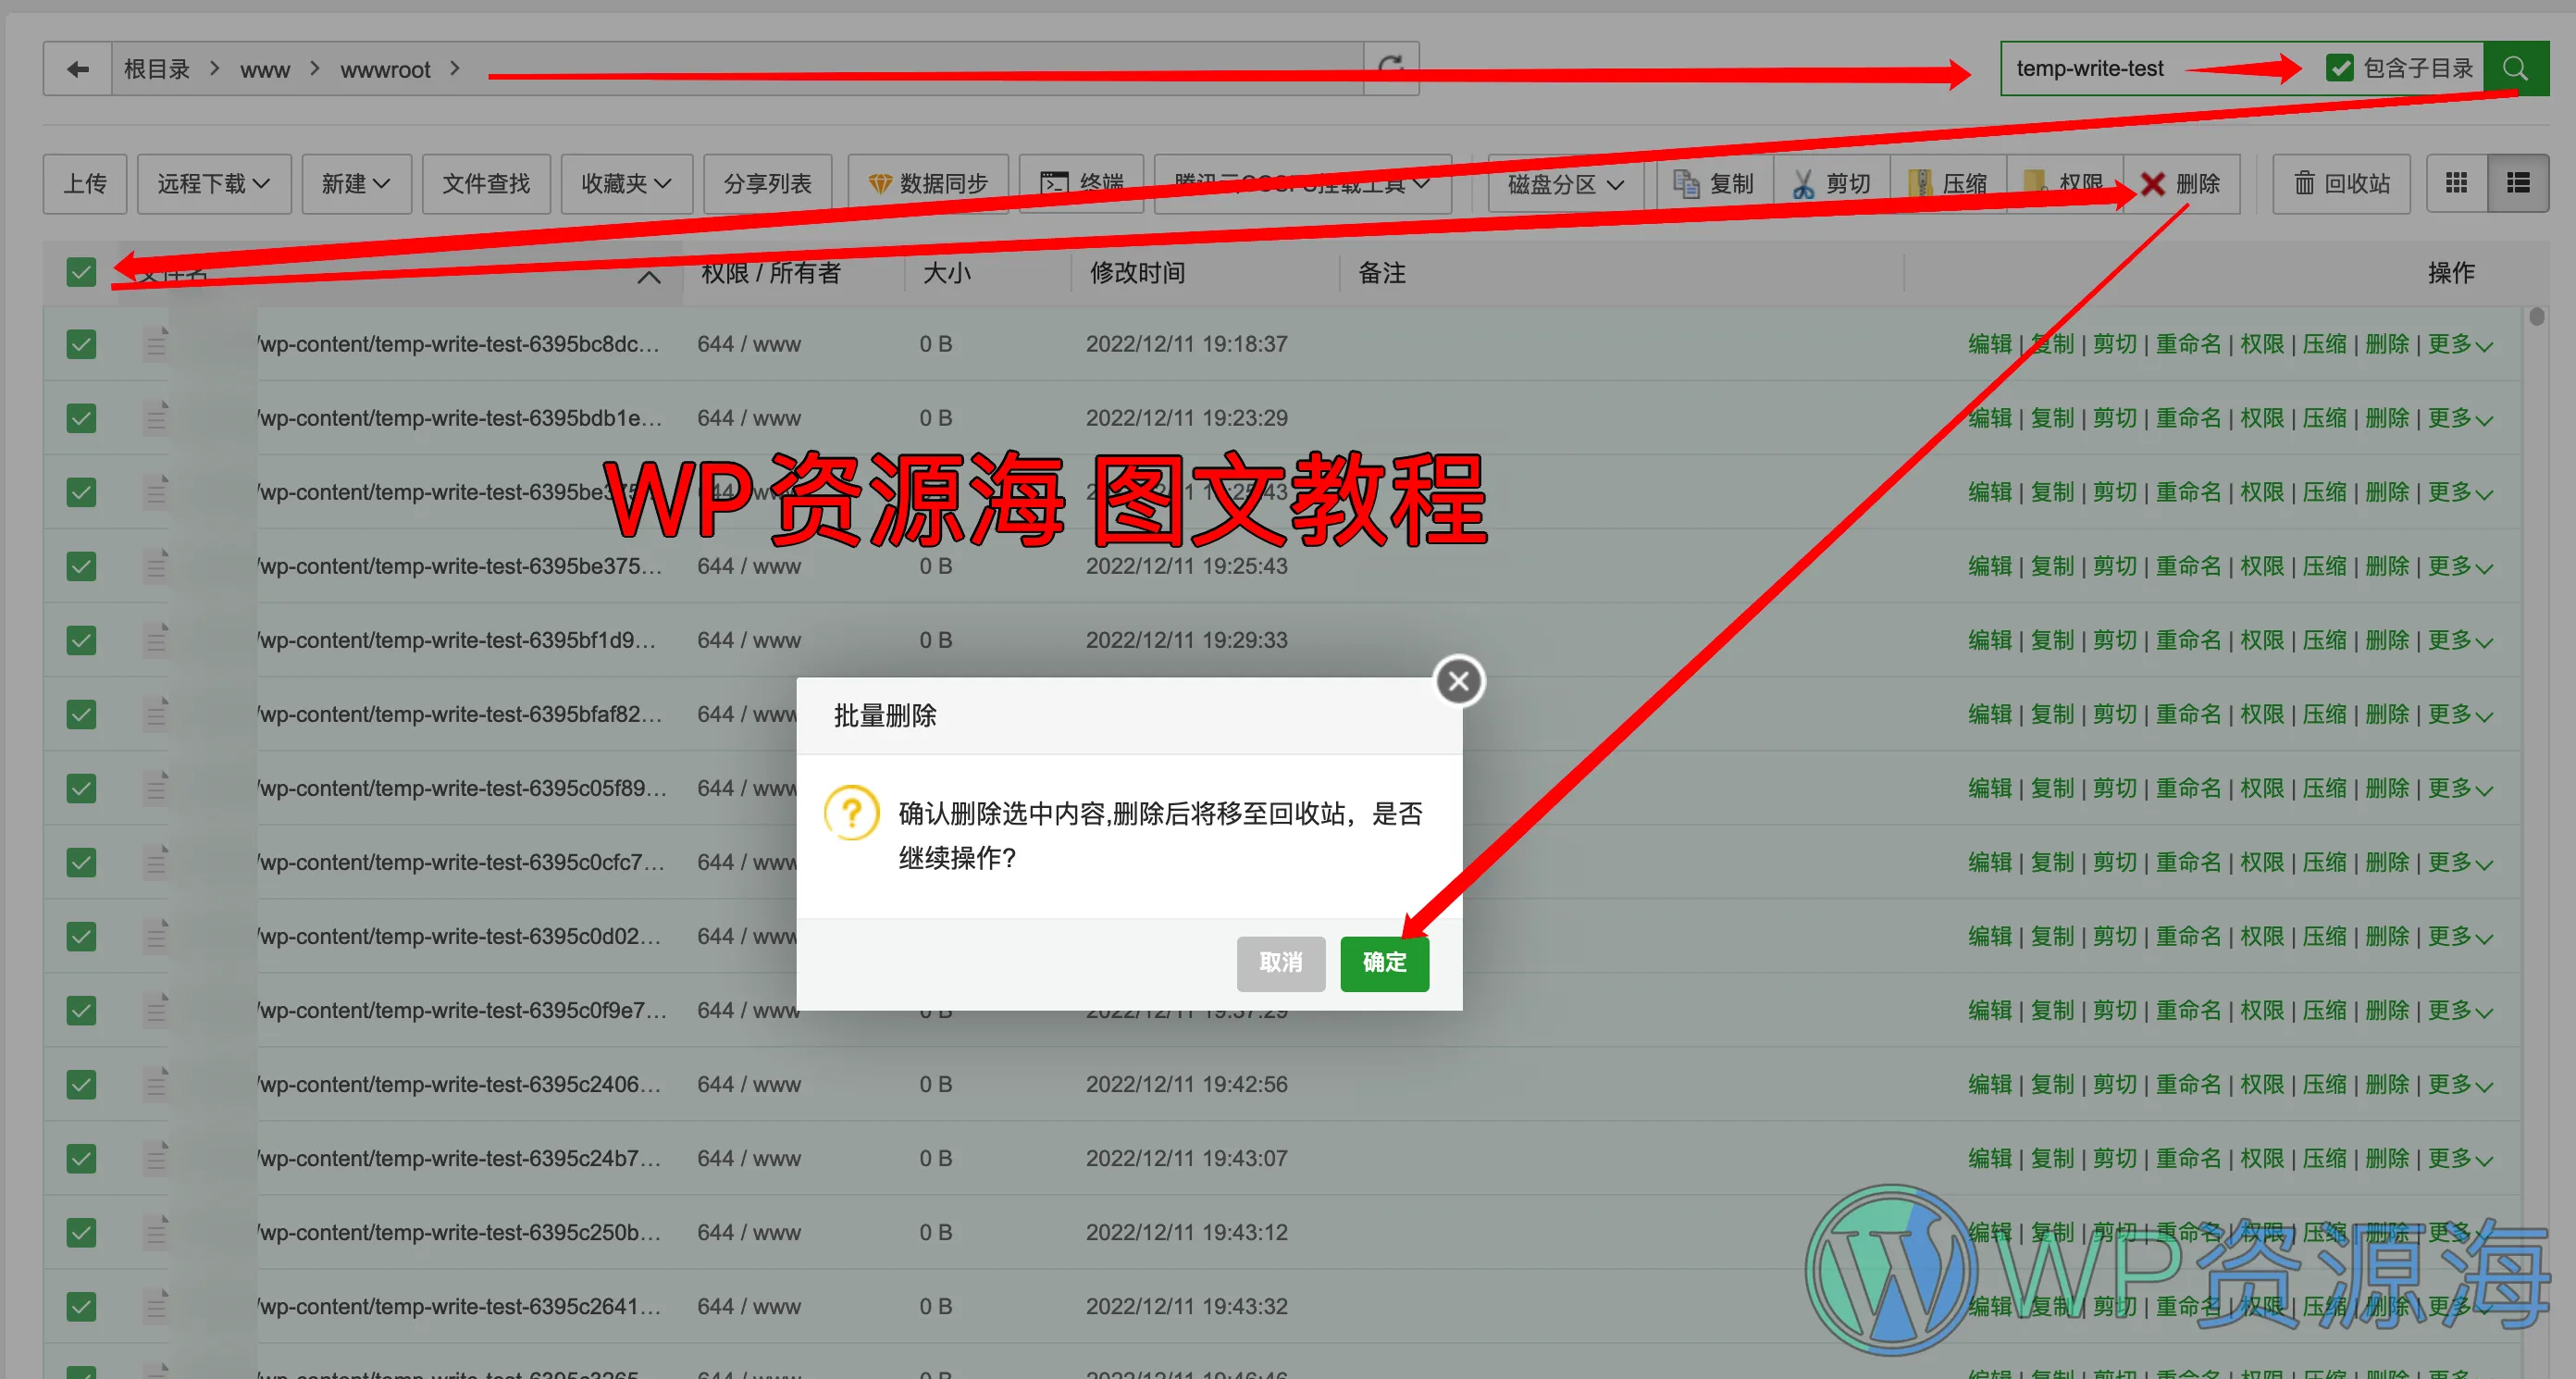This screenshot has height=1379, width=2576.
Task: Uncheck the select-all header checkbox
Action: tap(81, 272)
